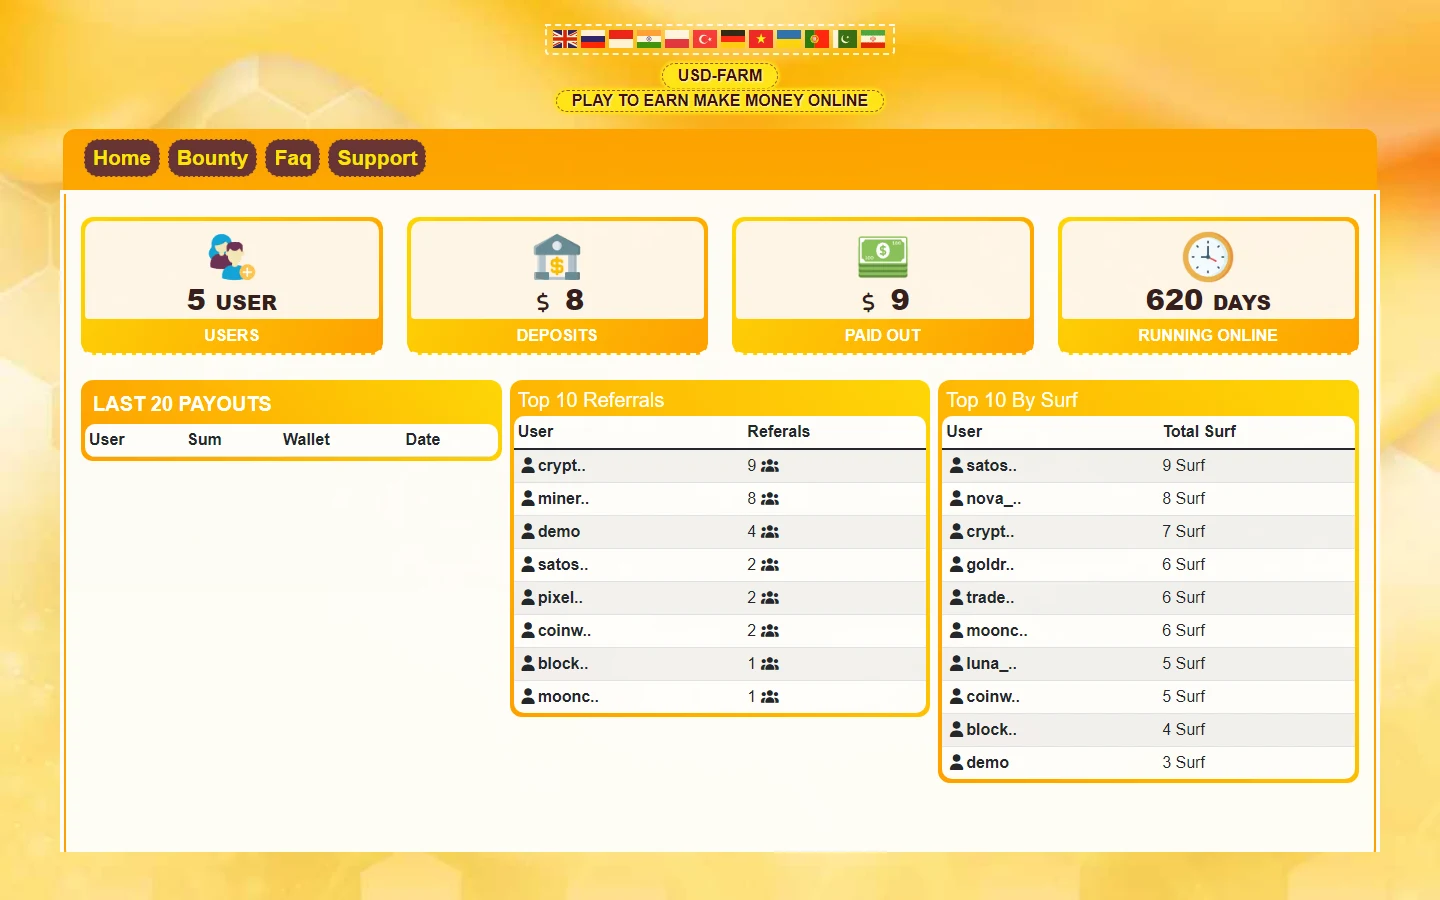Click the referrals group icon in demo row

[x=770, y=532]
